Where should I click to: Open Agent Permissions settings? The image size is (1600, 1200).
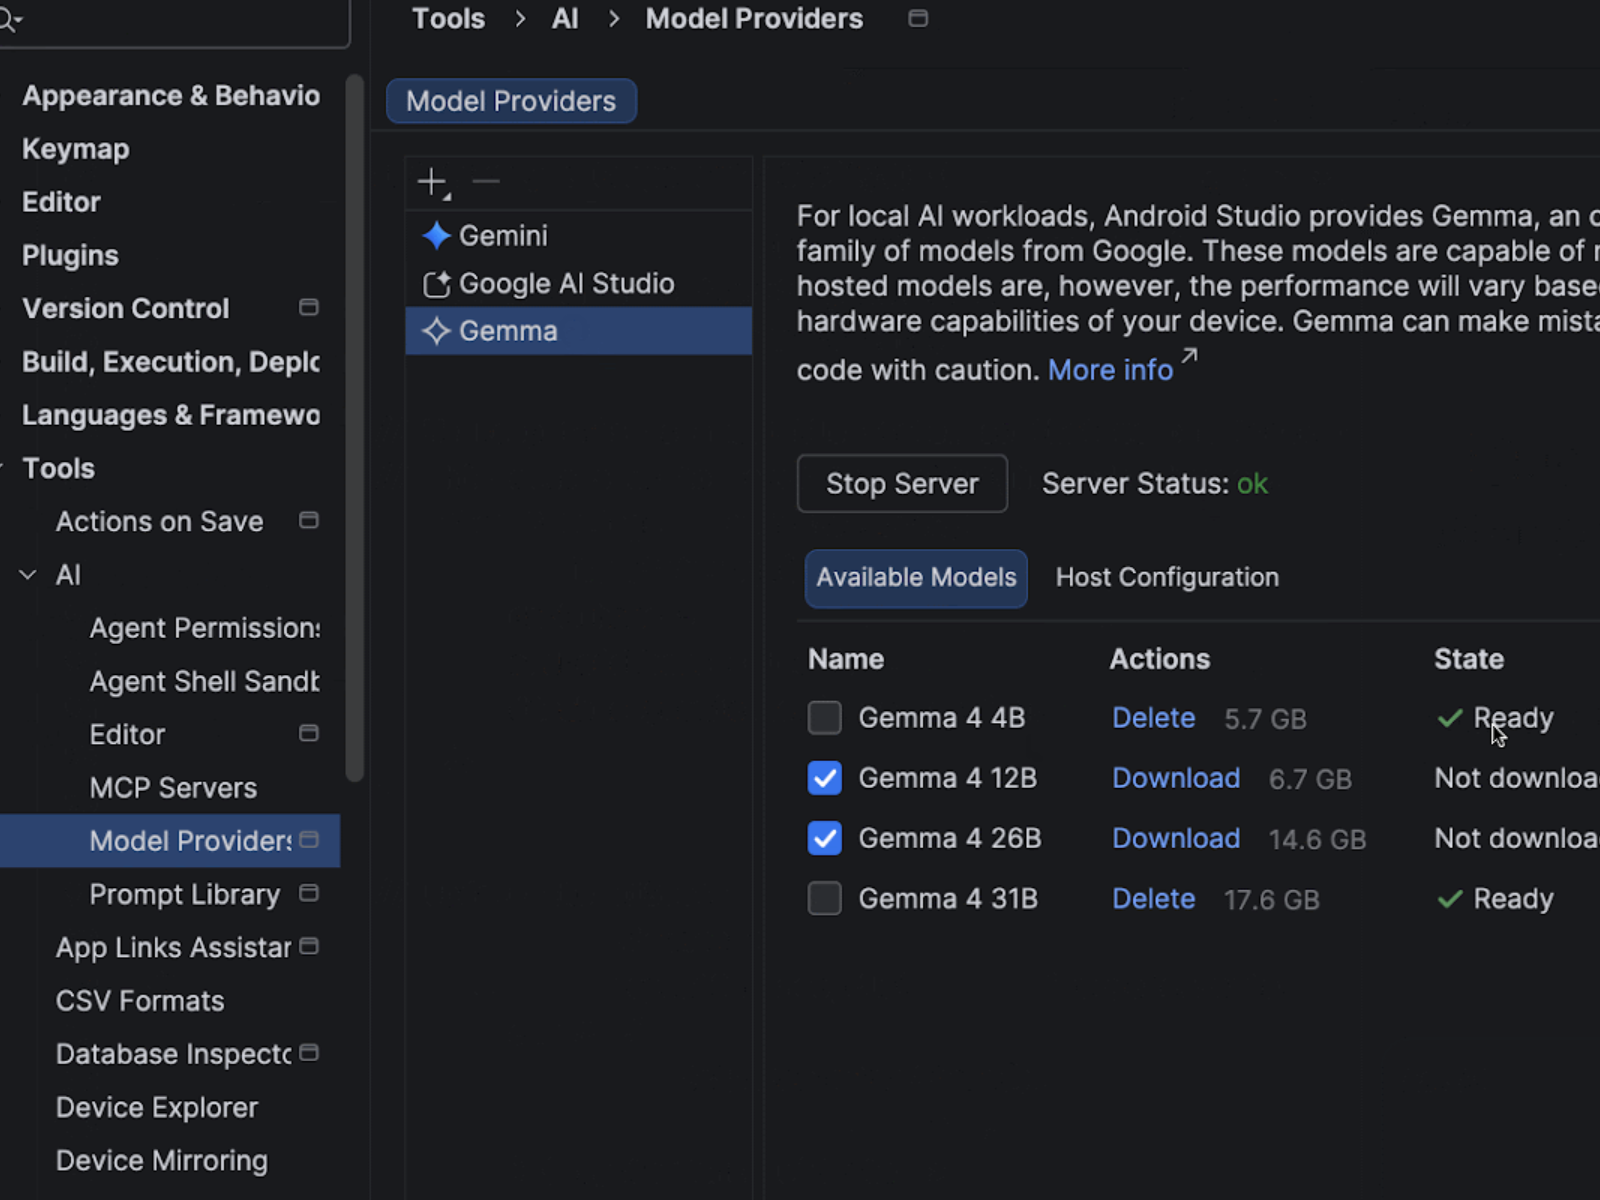205,628
